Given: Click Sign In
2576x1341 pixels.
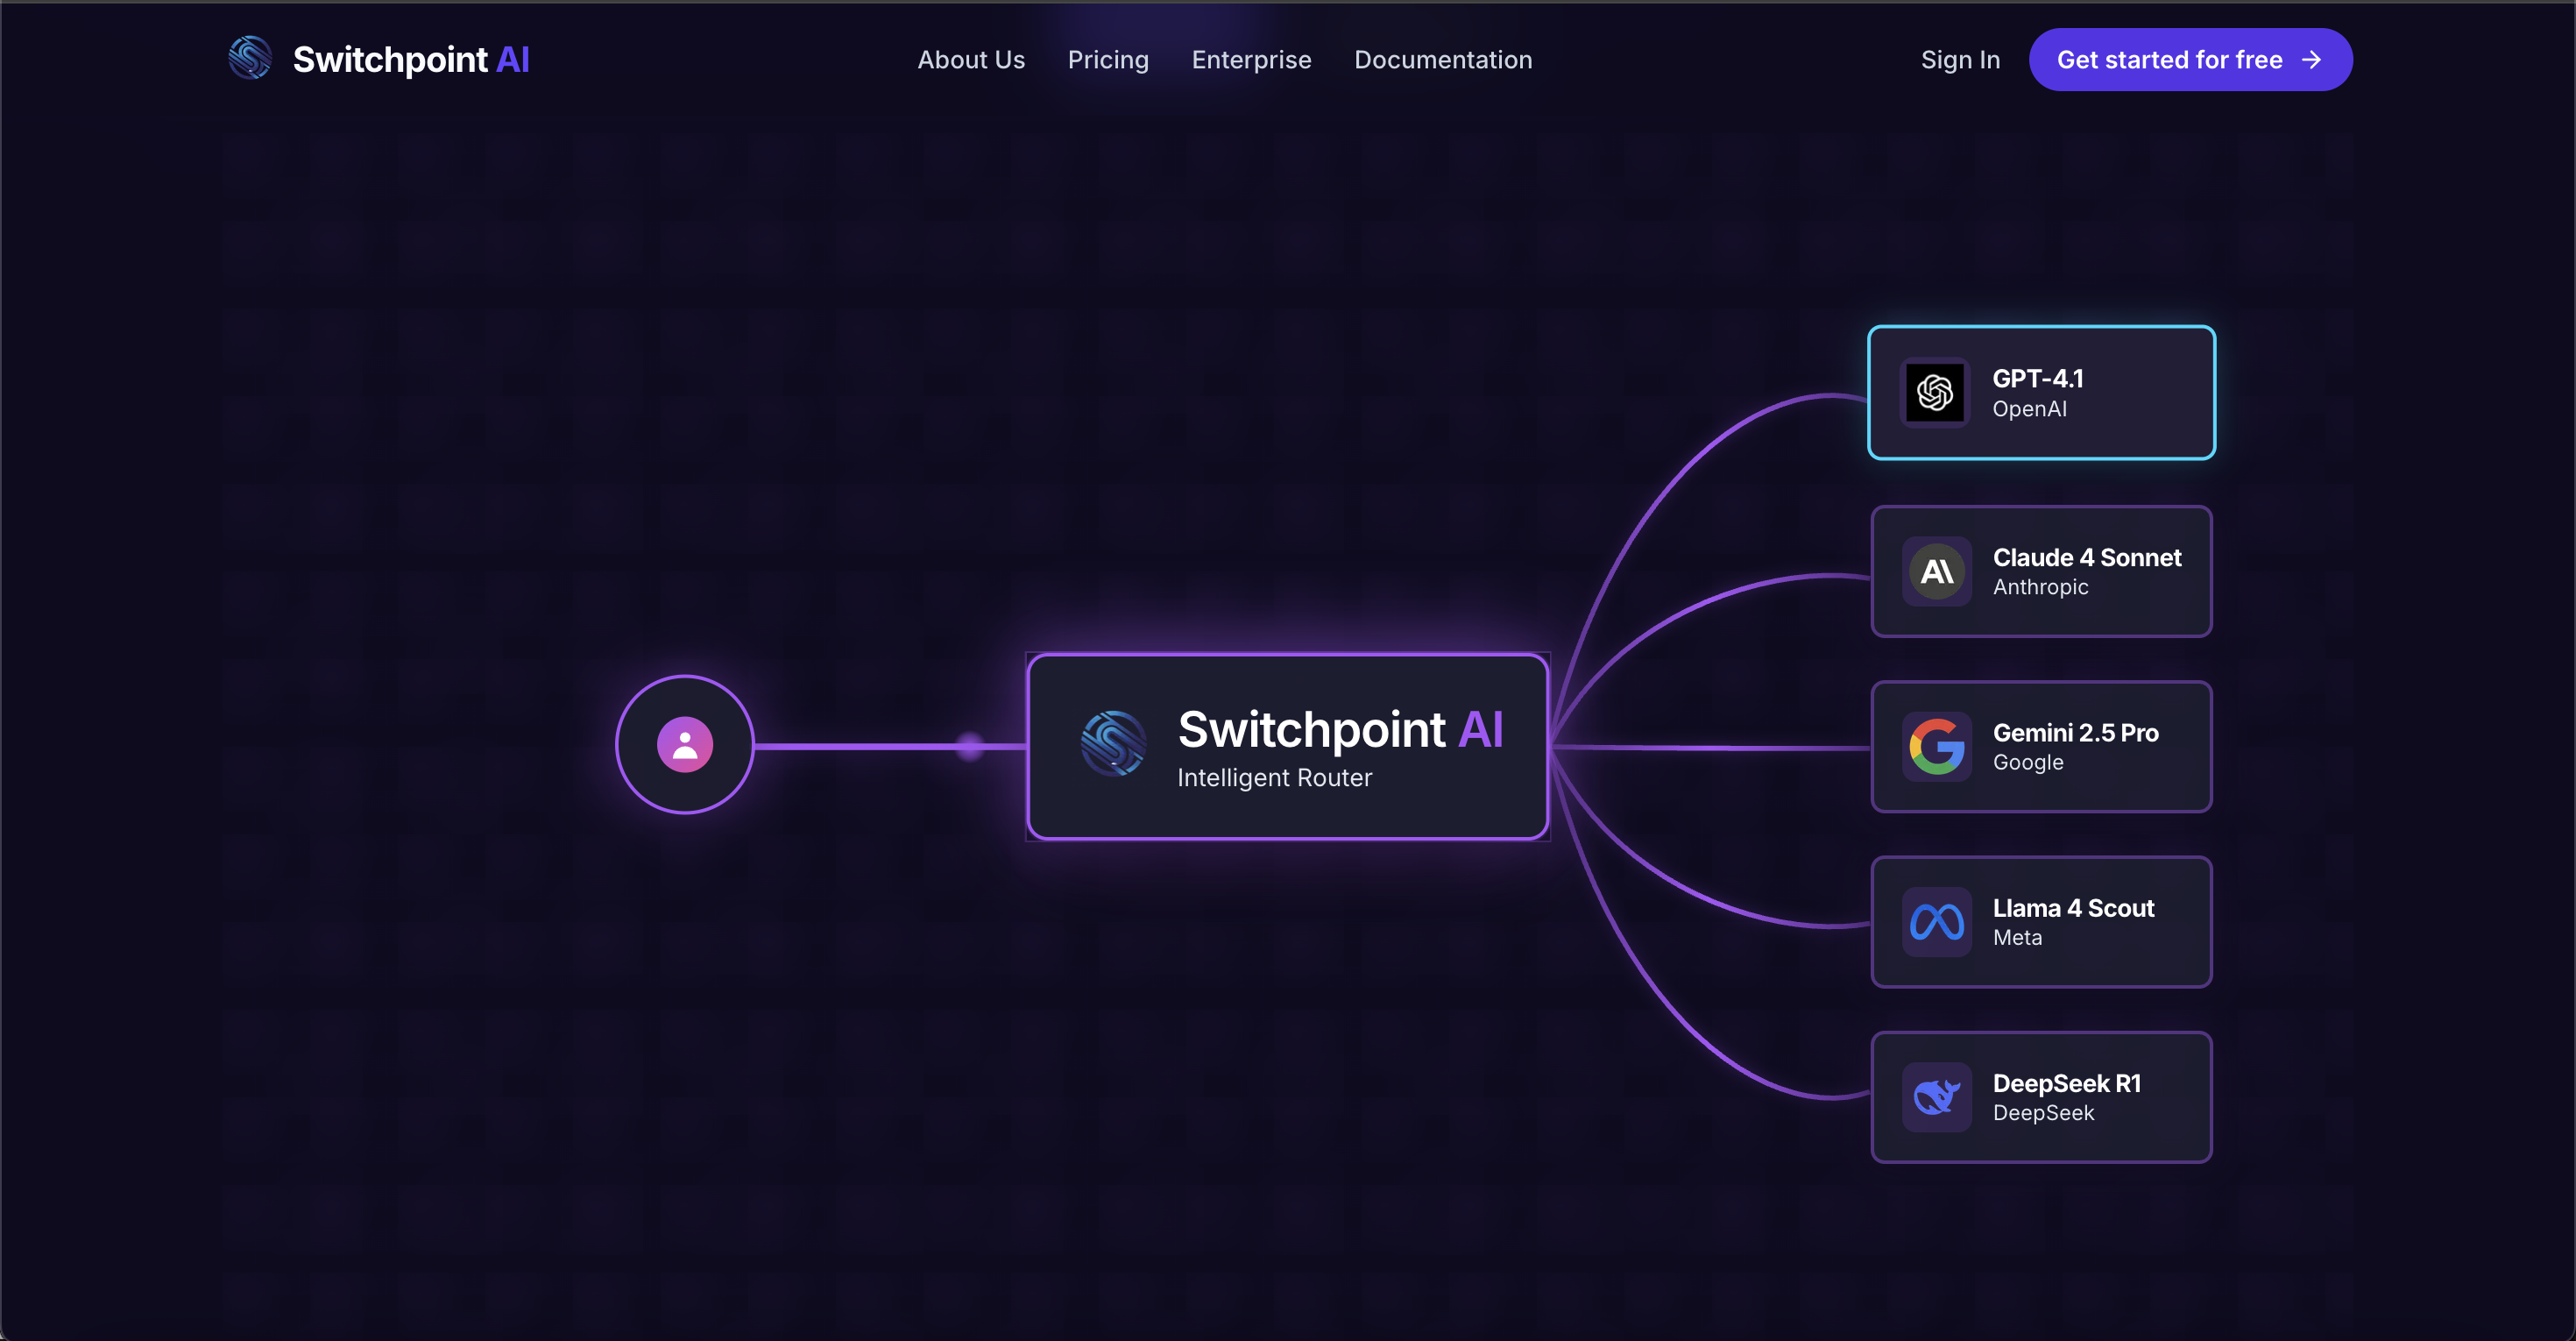Looking at the screenshot, I should point(1959,60).
